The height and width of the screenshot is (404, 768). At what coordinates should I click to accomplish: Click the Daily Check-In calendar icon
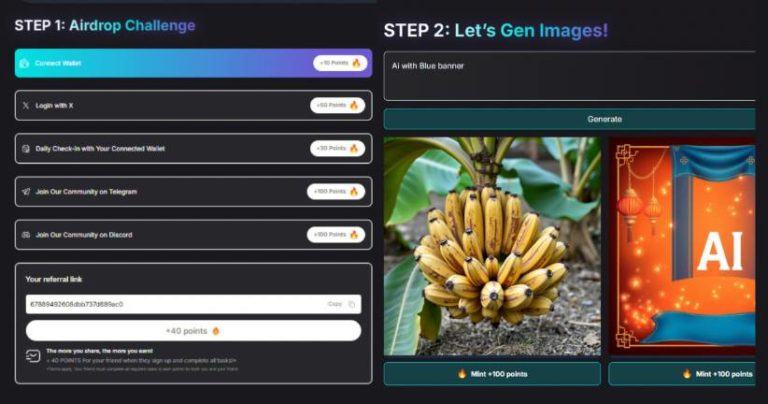tap(26, 148)
